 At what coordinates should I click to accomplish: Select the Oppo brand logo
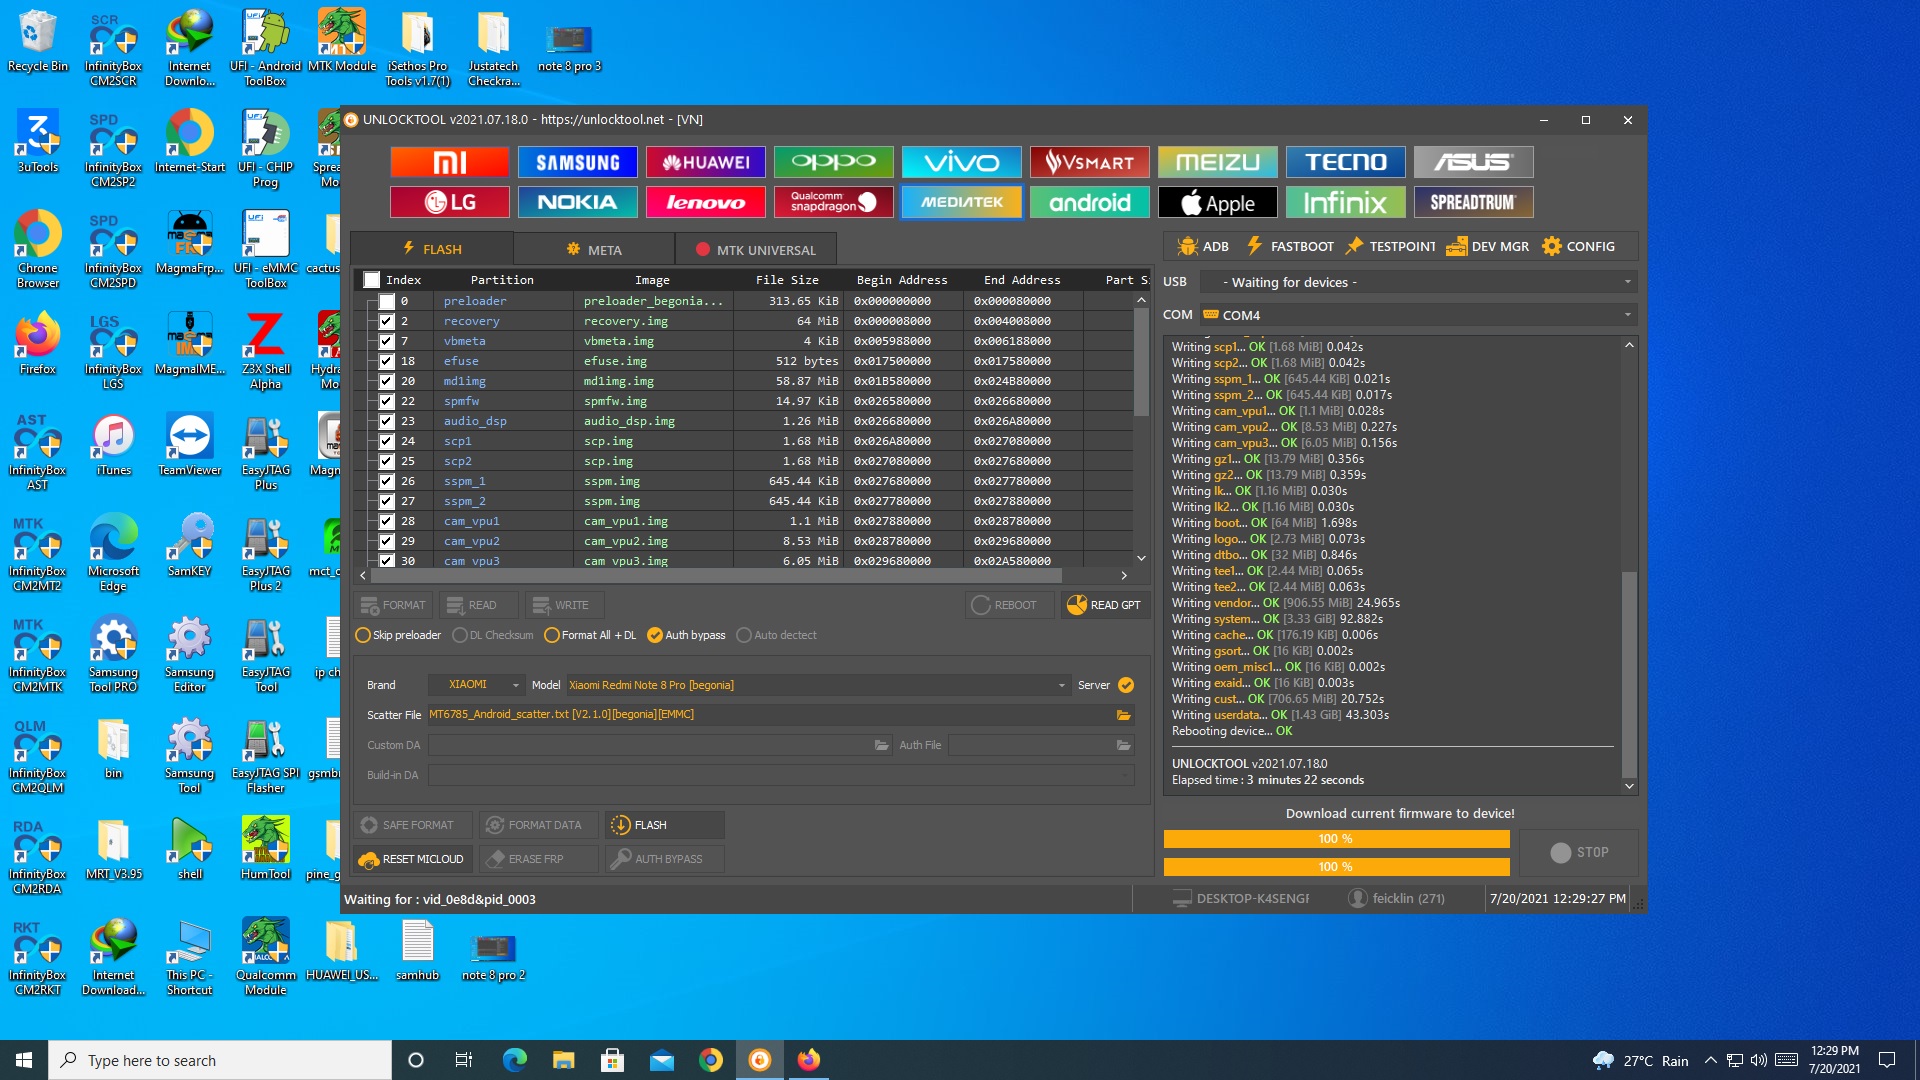click(x=833, y=162)
